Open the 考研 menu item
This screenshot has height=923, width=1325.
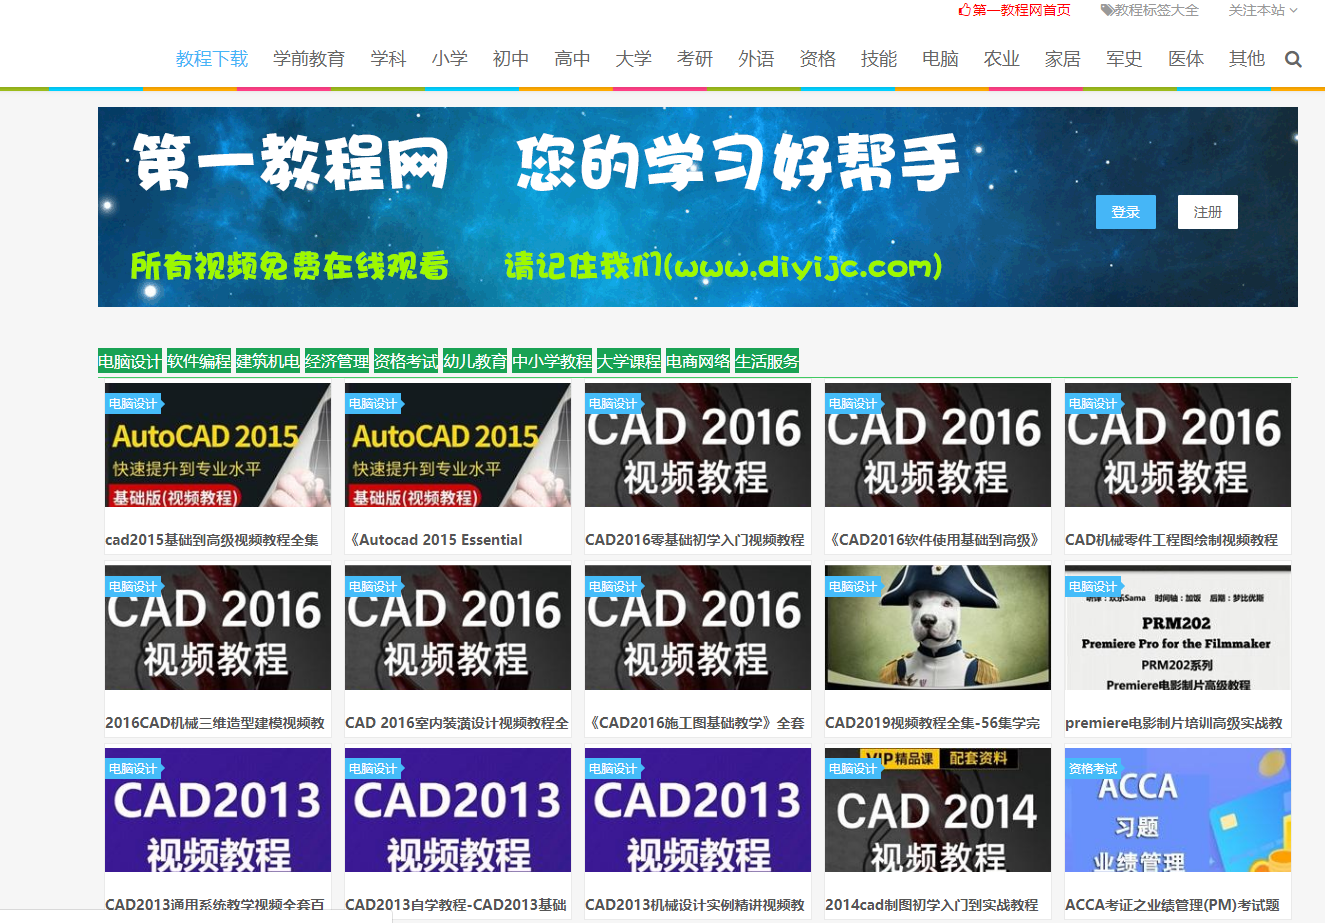click(x=695, y=59)
